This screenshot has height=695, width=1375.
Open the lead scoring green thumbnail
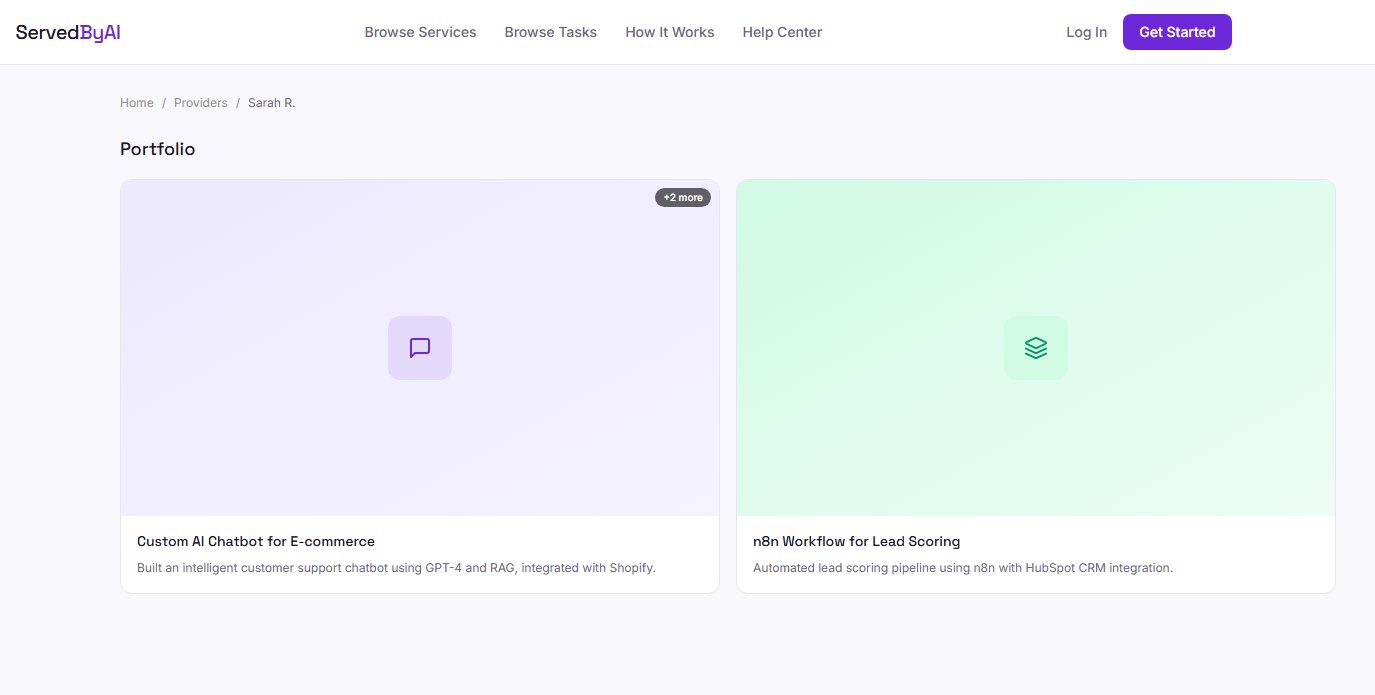click(x=1036, y=348)
